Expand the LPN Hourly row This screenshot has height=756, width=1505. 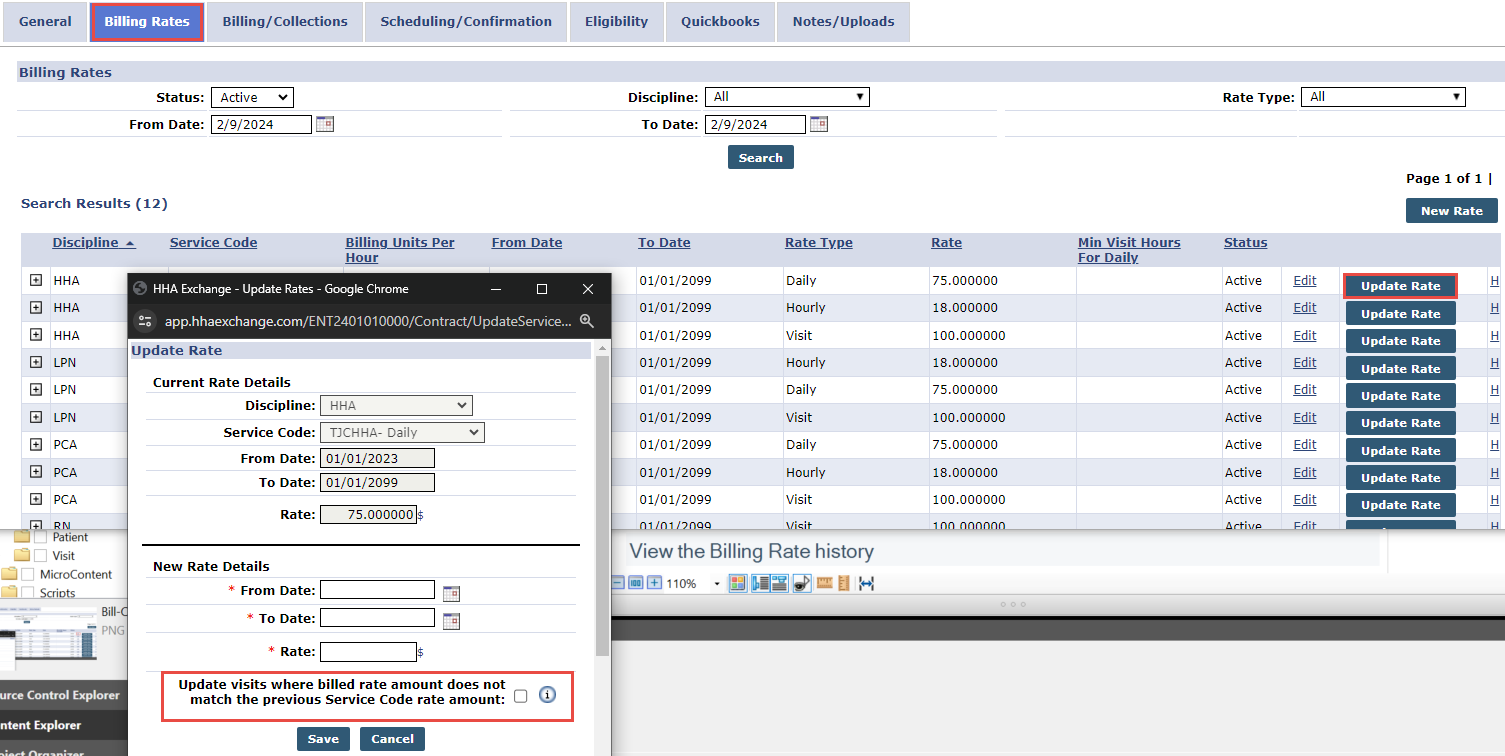36,362
